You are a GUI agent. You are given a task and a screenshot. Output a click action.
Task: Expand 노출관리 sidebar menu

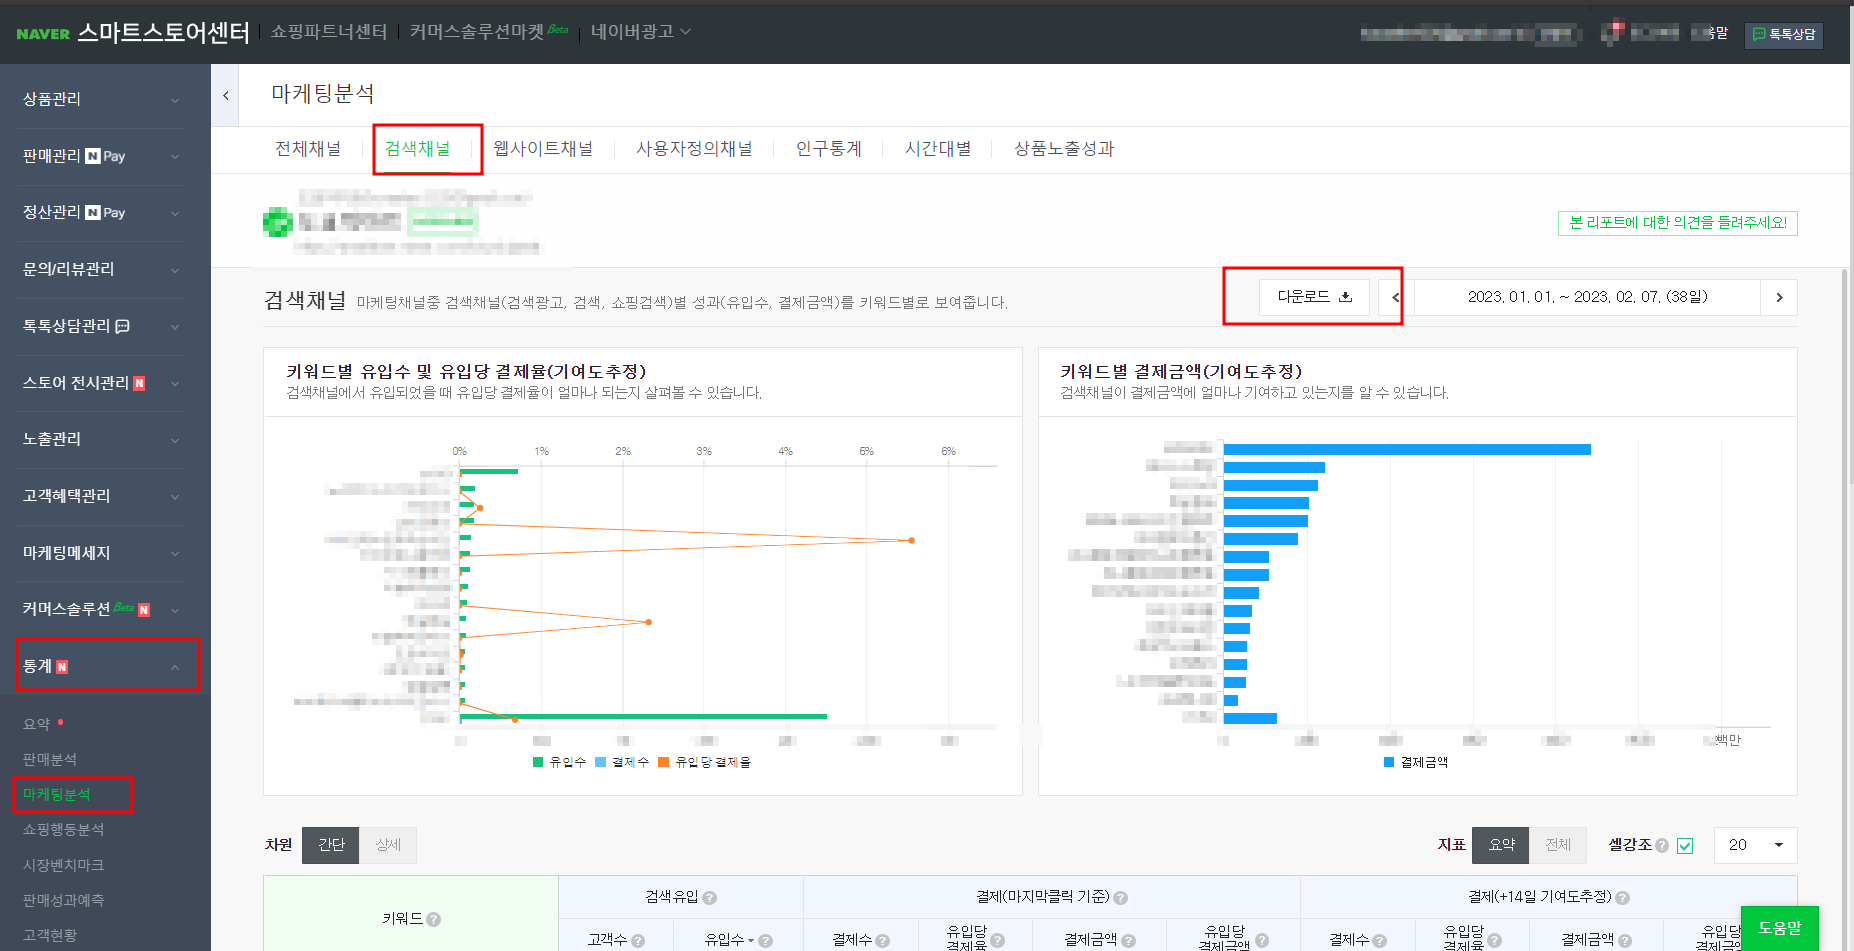point(99,439)
